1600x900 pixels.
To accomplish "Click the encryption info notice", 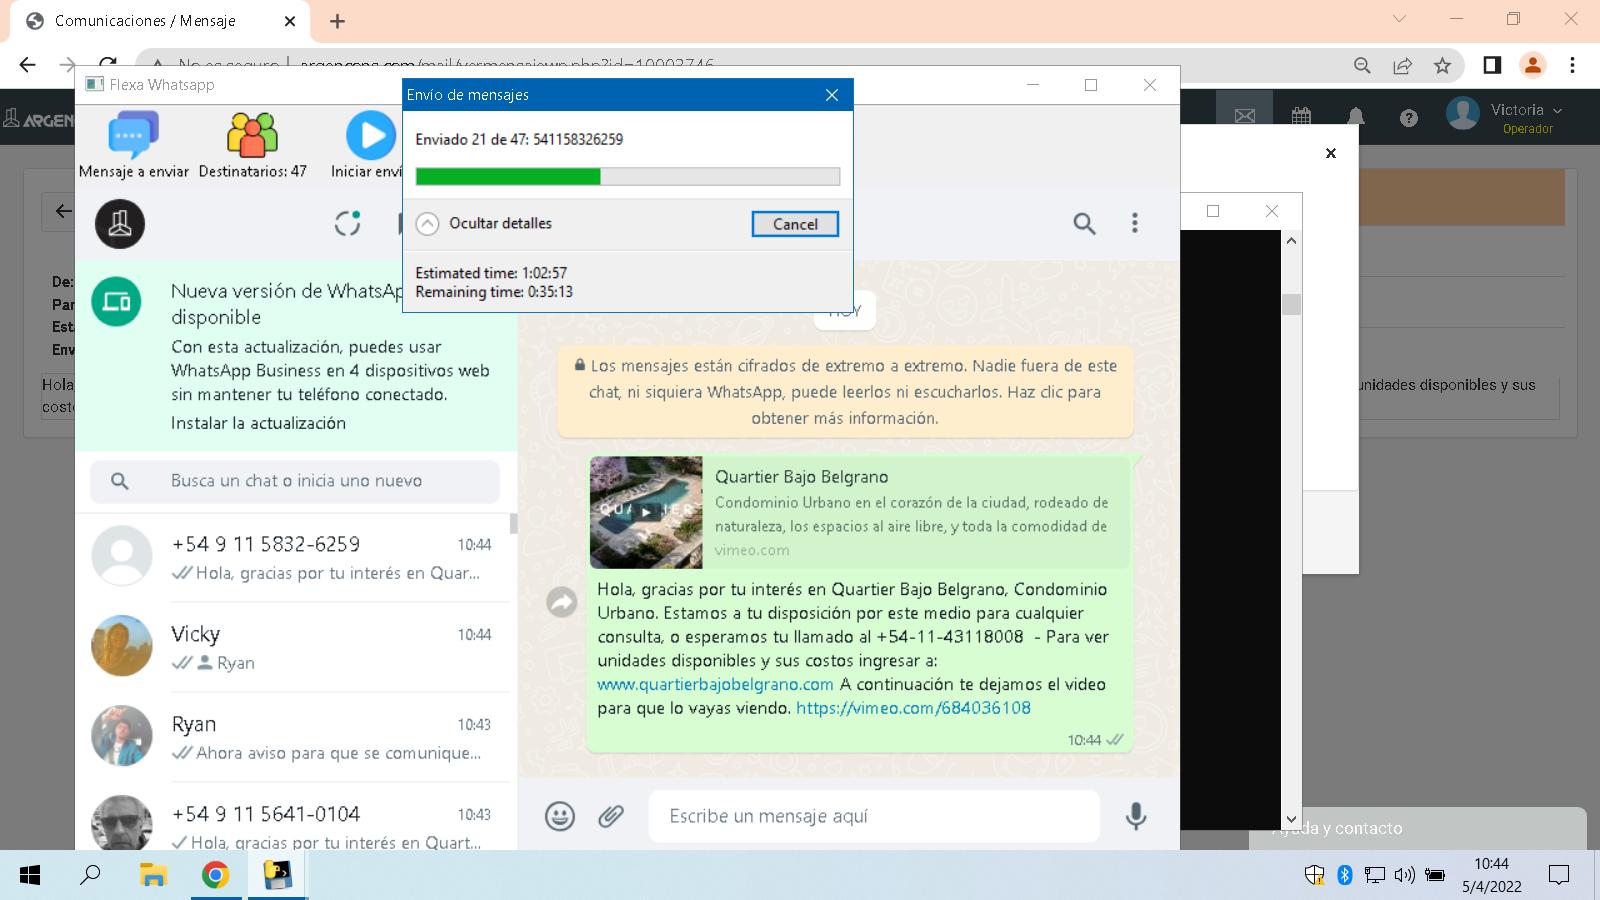I will click(x=845, y=392).
